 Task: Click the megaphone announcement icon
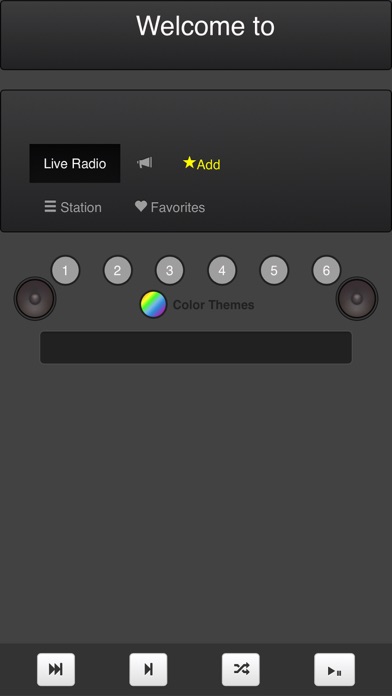point(145,163)
